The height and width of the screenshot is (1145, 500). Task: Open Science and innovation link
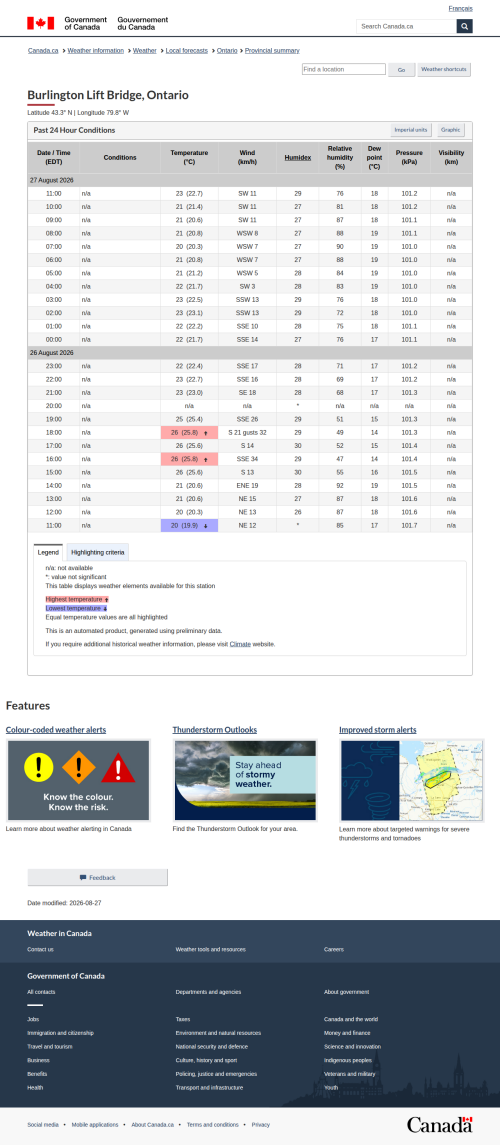[352, 1046]
